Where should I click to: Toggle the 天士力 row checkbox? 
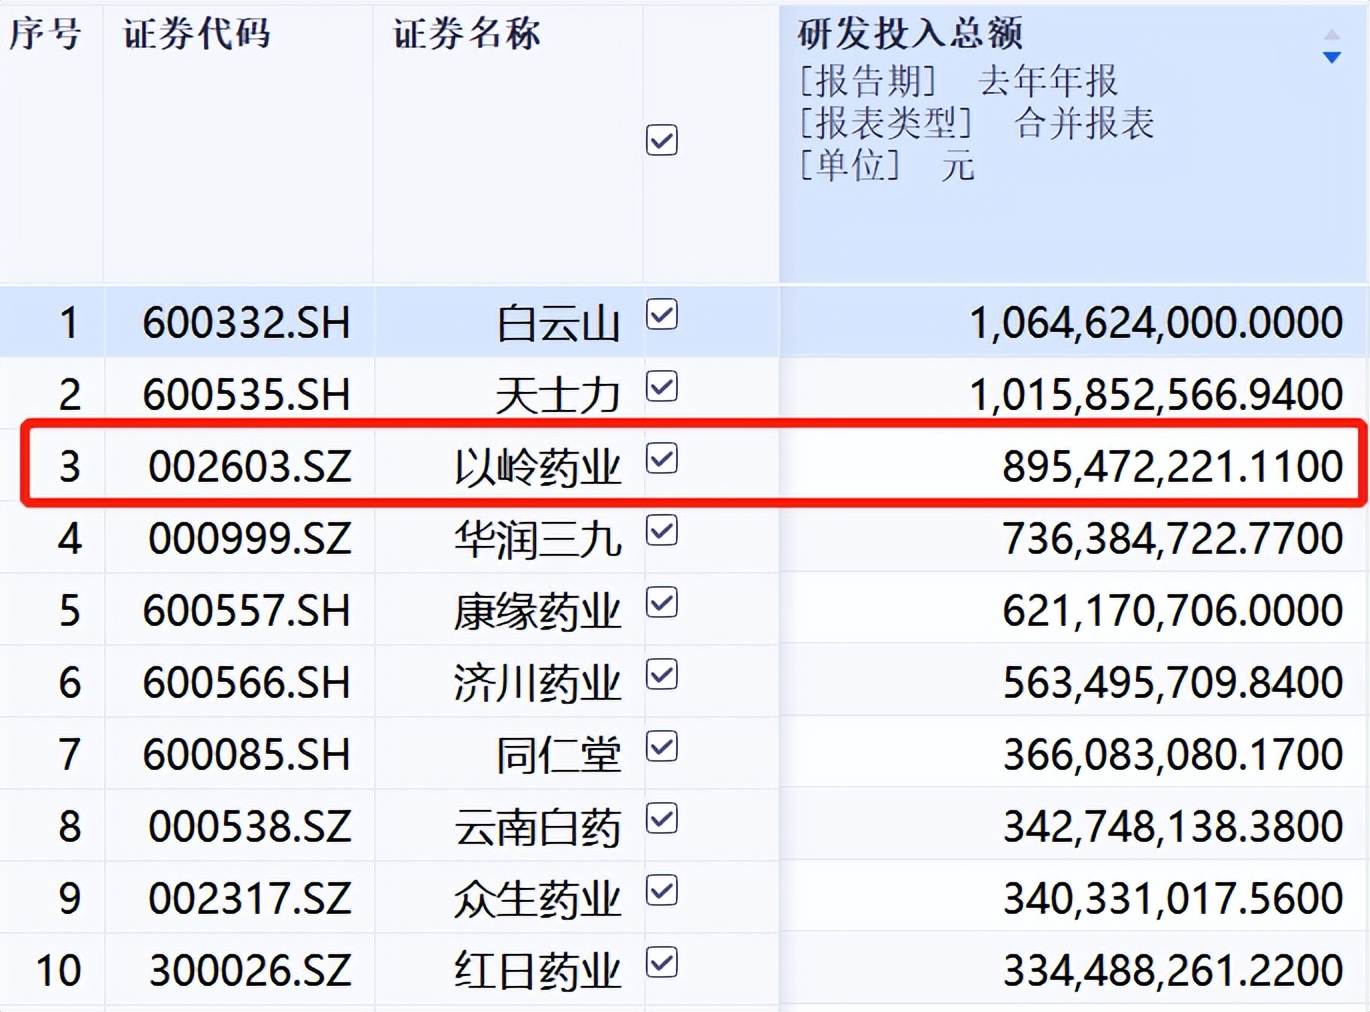(x=663, y=387)
